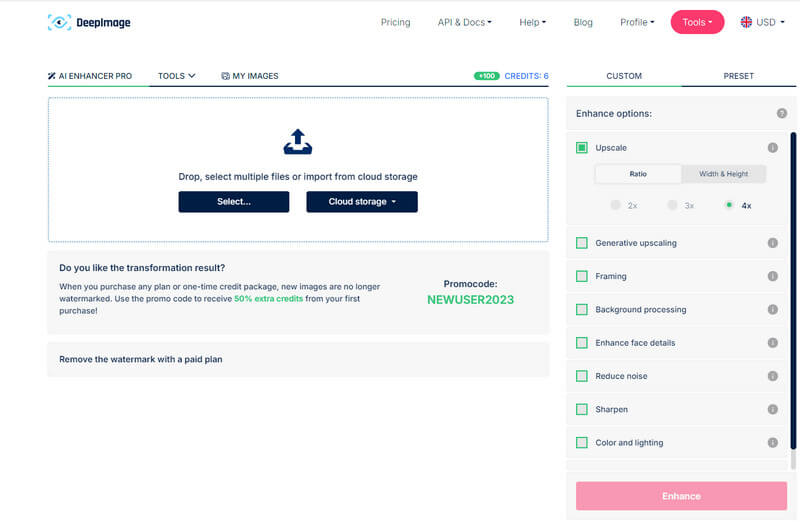Screen dimensions: 800x522
Task: Click Remove the watermark with a paid plan
Action: [x=141, y=359]
